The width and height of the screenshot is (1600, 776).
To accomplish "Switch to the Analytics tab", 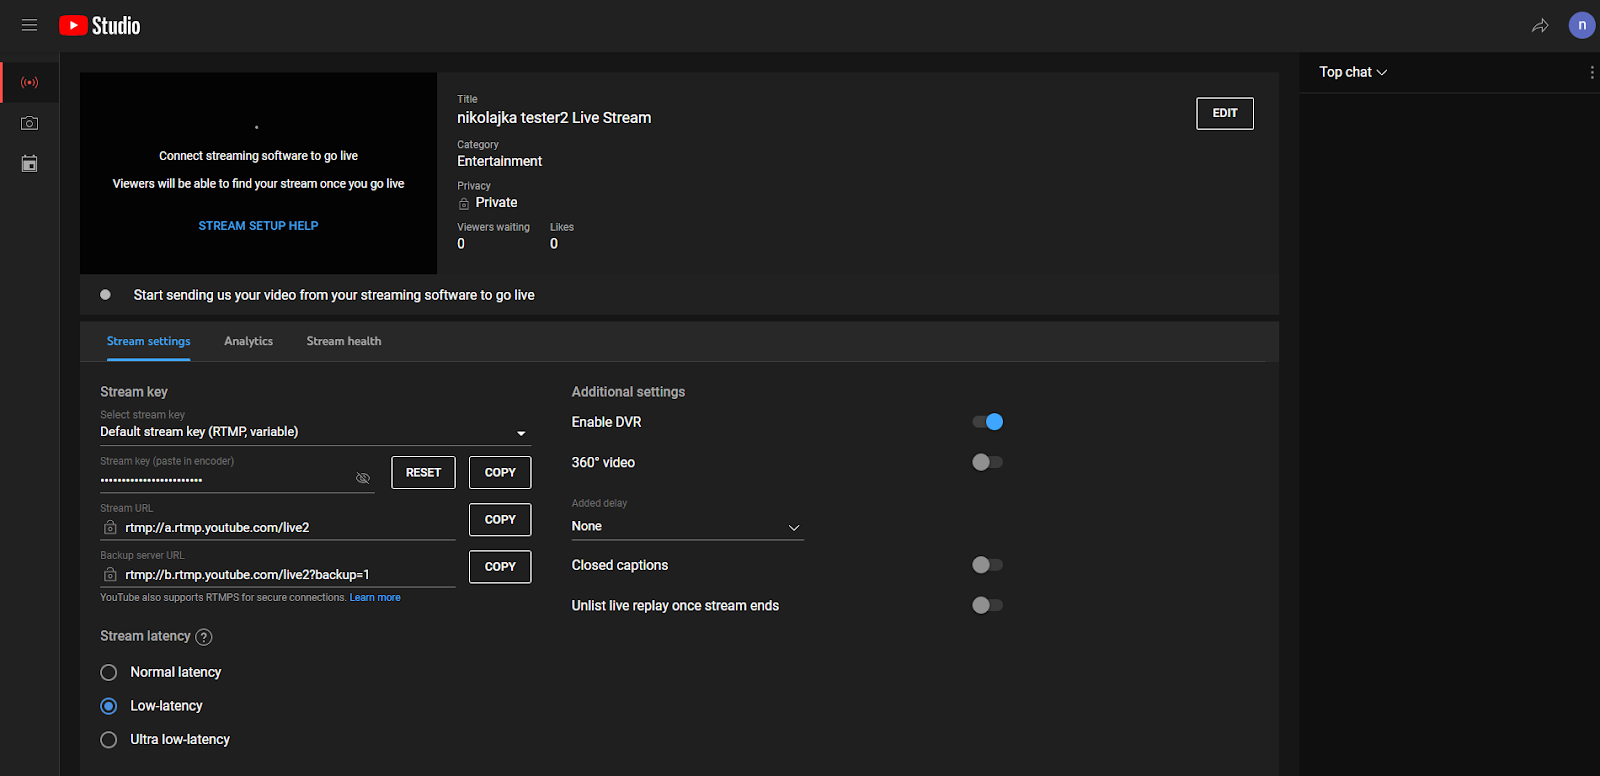I will click(248, 341).
